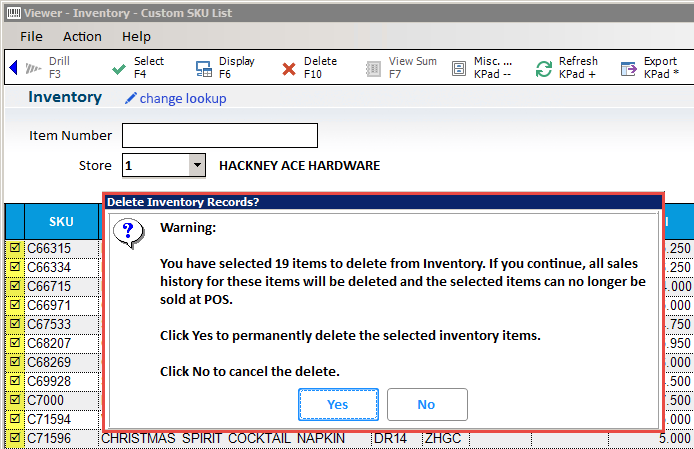The image size is (694, 449).
Task: Click the keyboard icon in the title bar
Action: click(x=14, y=13)
